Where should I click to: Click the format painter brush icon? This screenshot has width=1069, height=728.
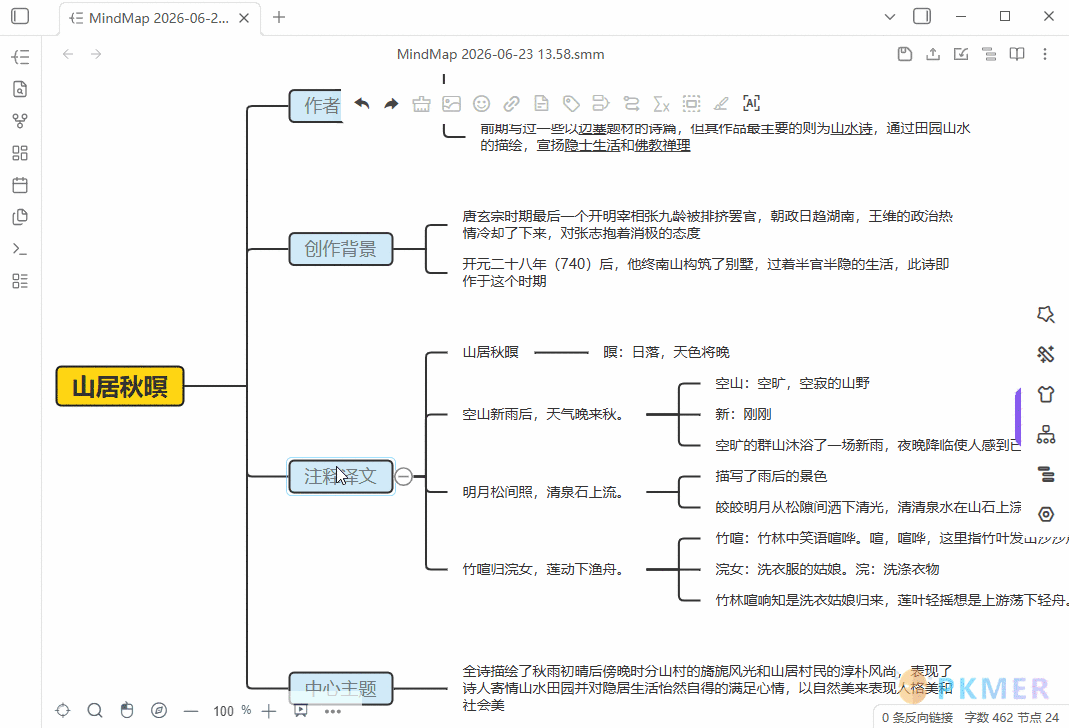pos(421,104)
